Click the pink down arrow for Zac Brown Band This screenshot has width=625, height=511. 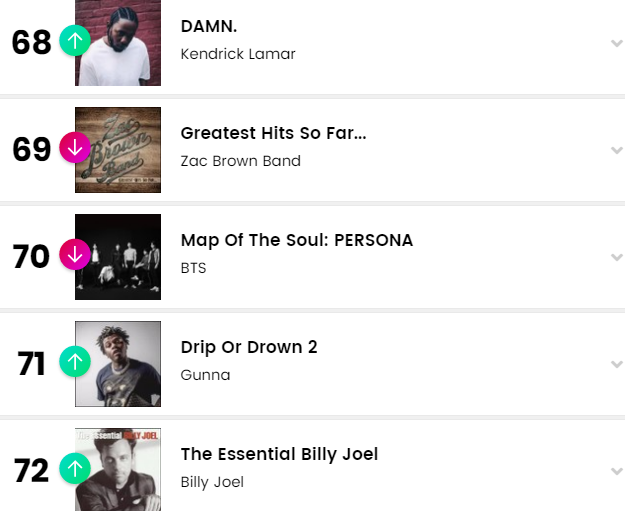75,148
